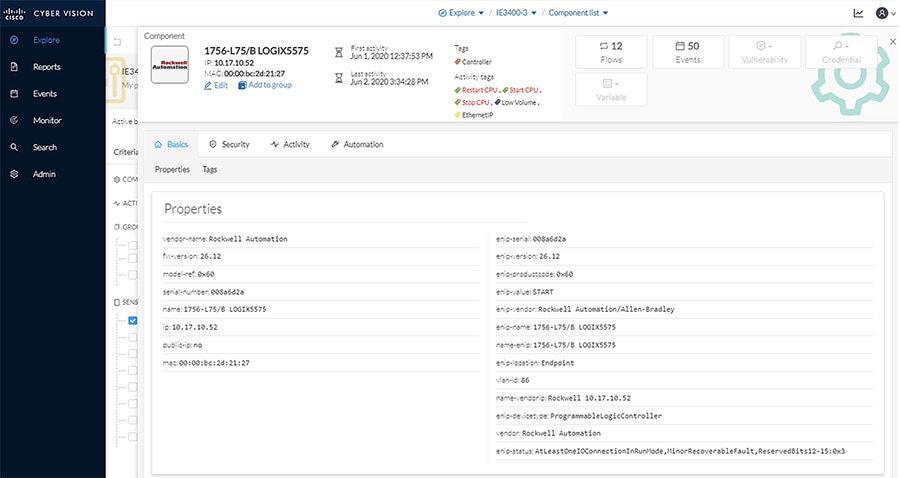The height and width of the screenshot is (478, 900).
Task: Click the Reports document icon
Action: [14, 67]
